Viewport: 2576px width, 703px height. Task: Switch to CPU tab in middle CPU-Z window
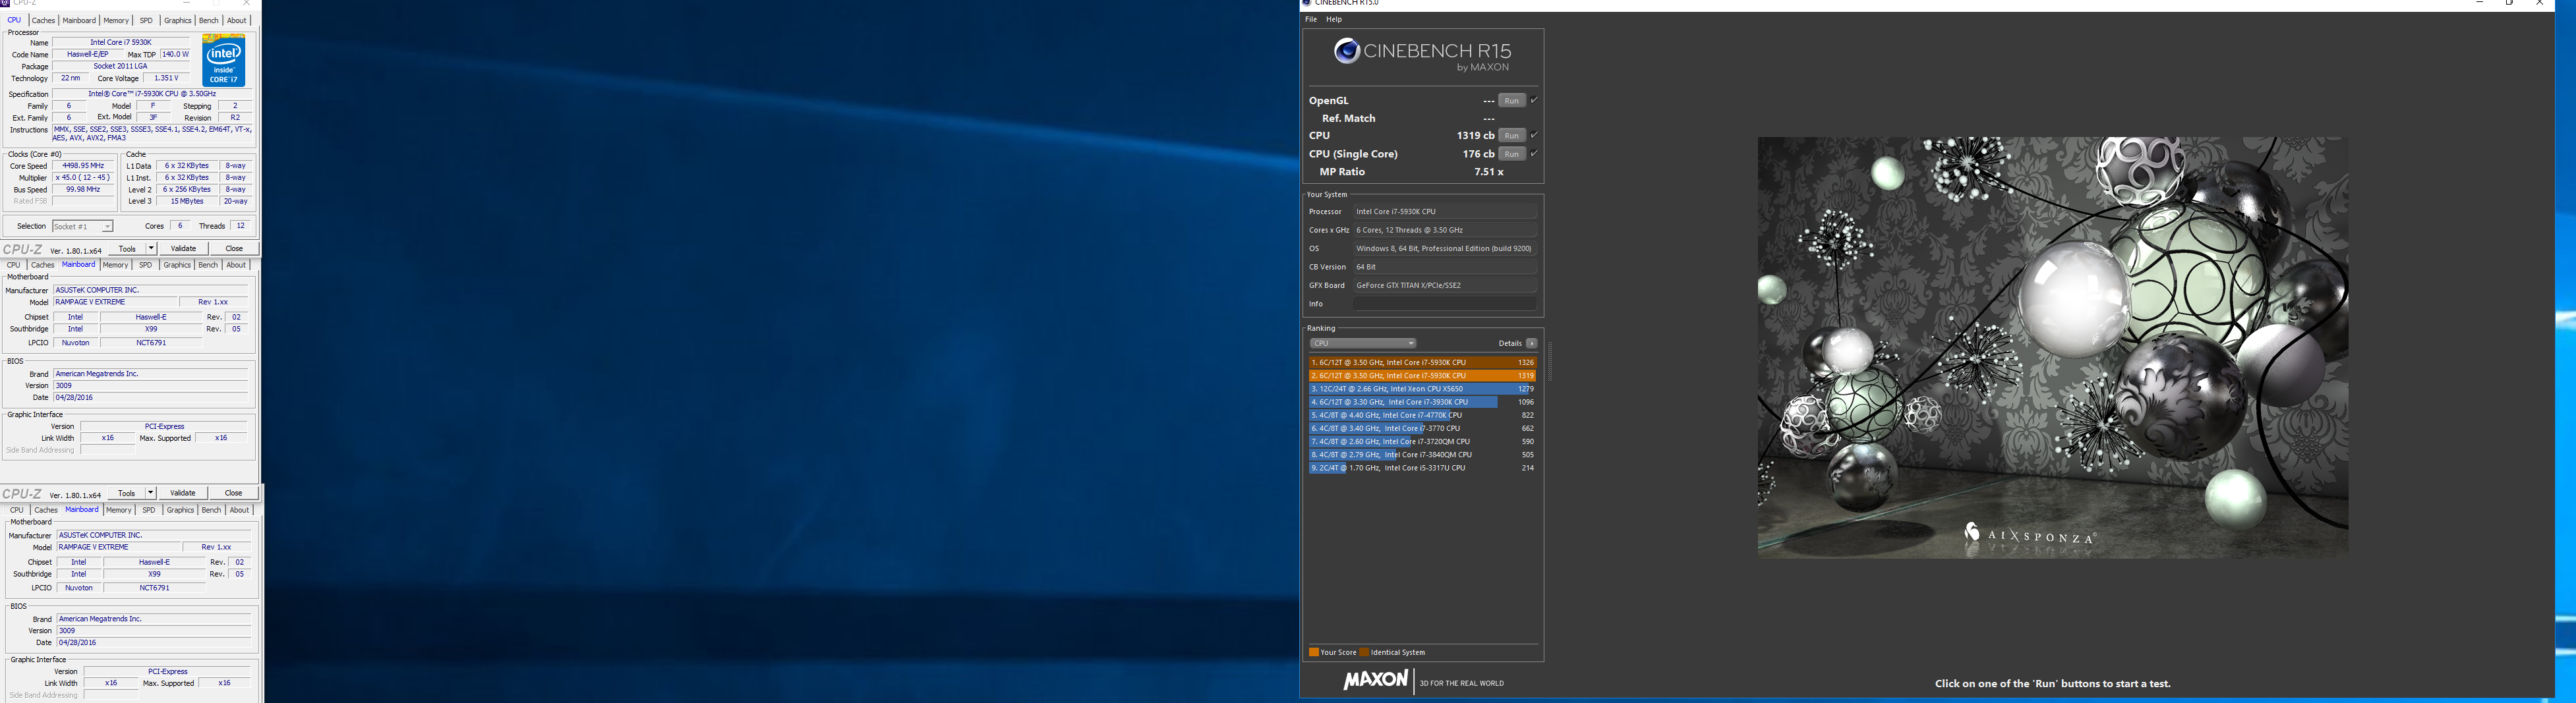(13, 265)
